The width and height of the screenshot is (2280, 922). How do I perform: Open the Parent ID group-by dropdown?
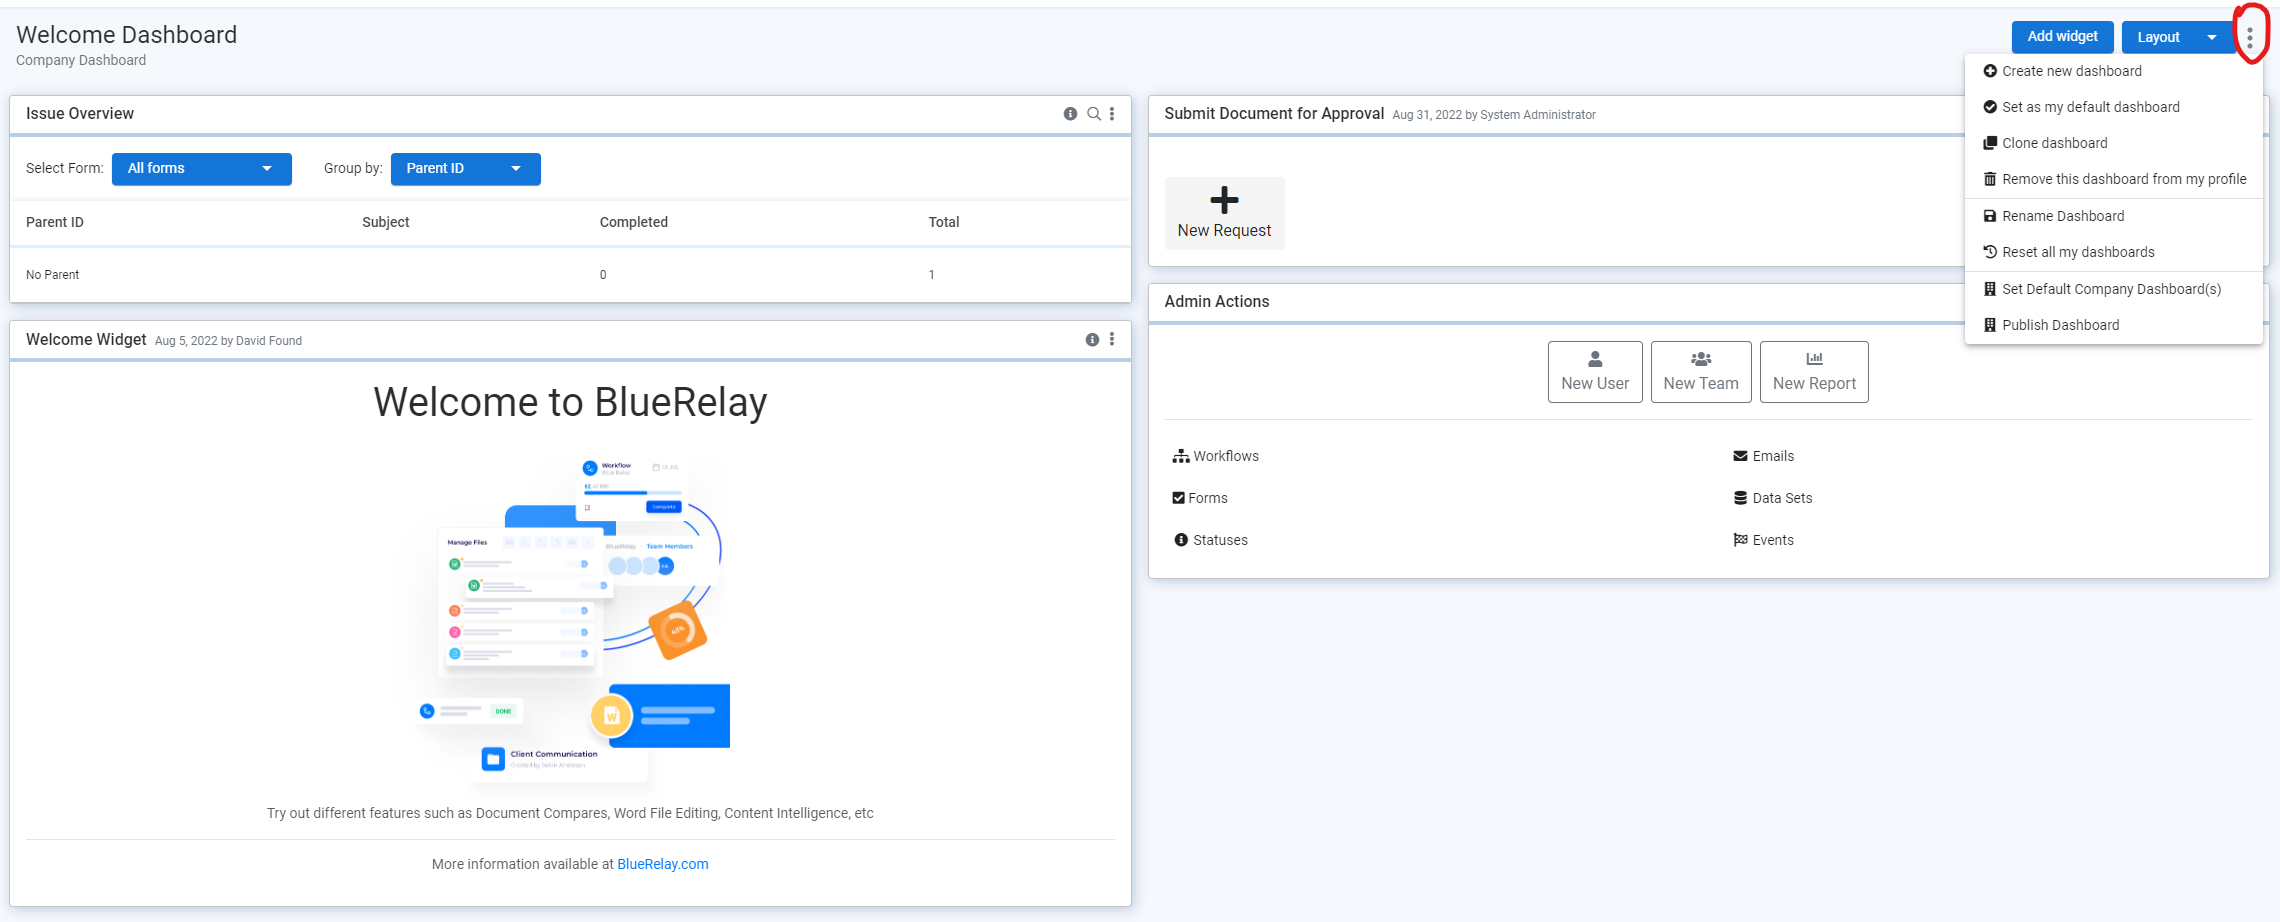click(466, 169)
